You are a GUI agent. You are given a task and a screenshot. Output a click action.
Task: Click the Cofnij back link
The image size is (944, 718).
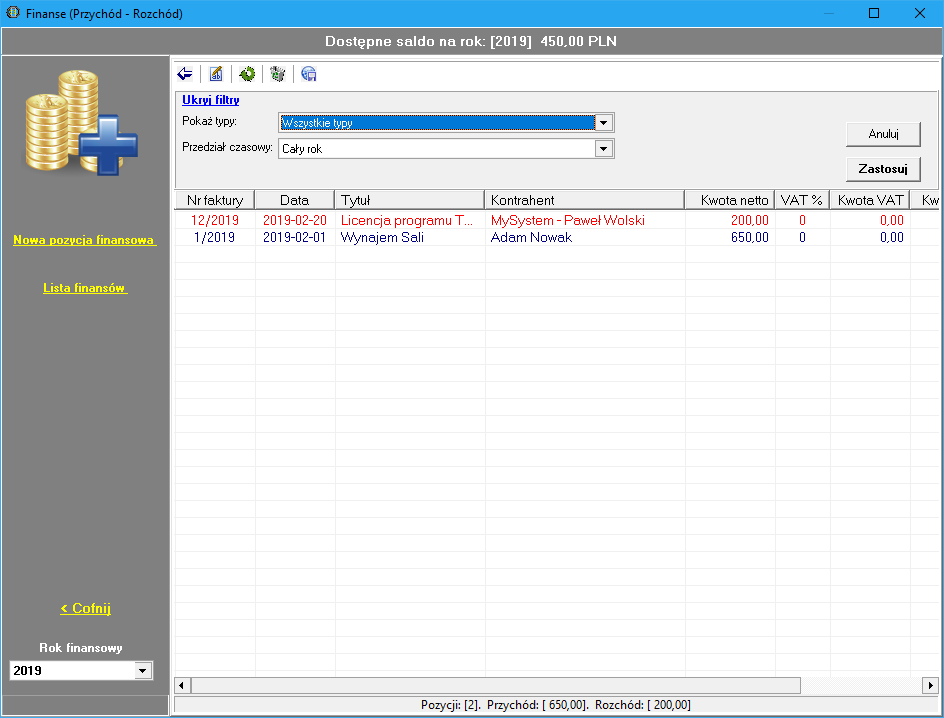pos(85,608)
